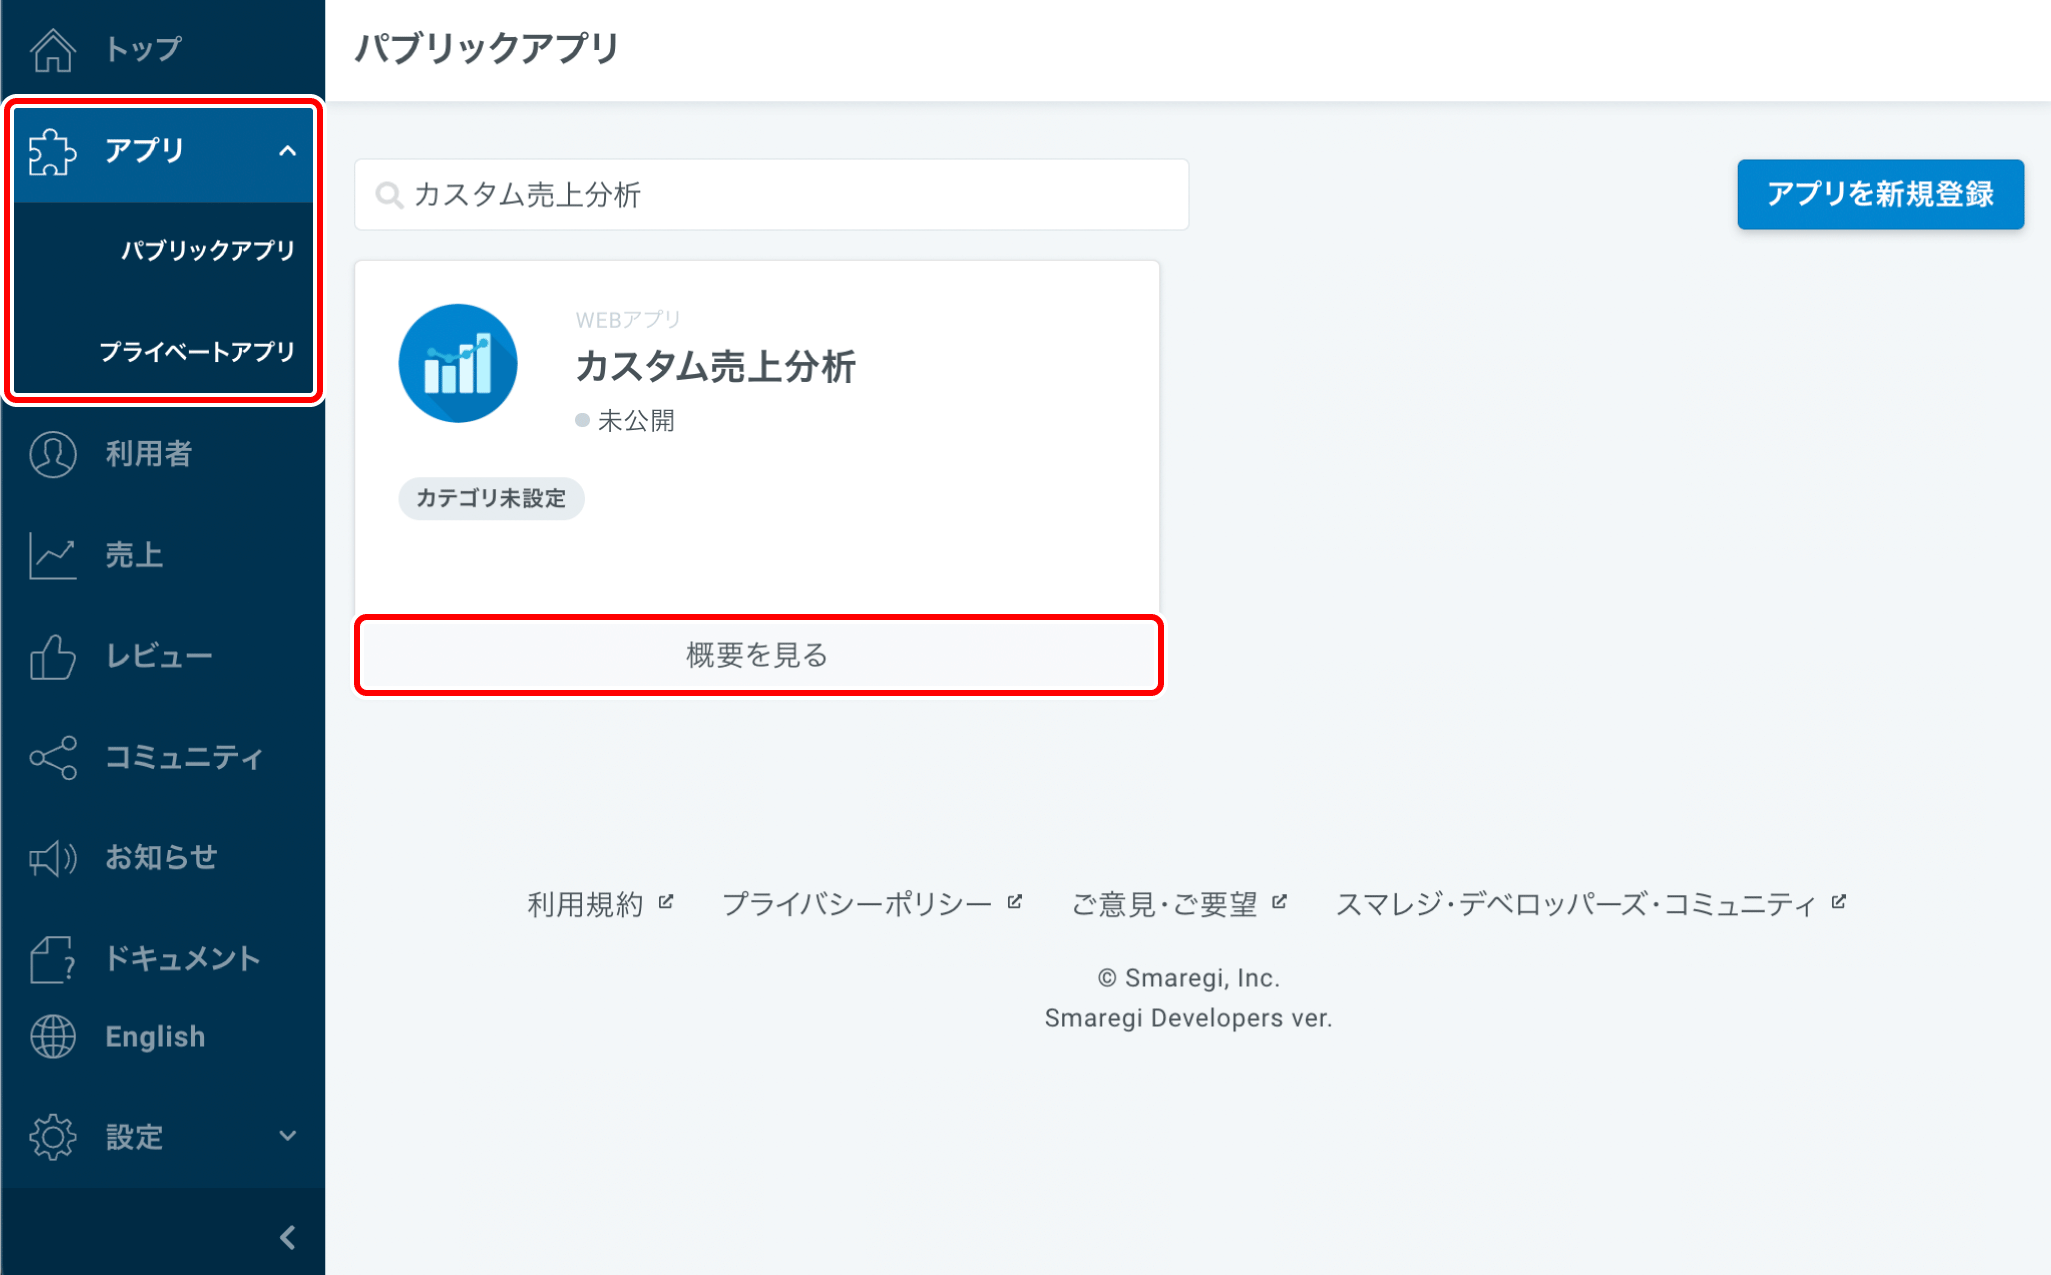Open the 利用者 user section icon
This screenshot has width=2051, height=1275.
(53, 453)
